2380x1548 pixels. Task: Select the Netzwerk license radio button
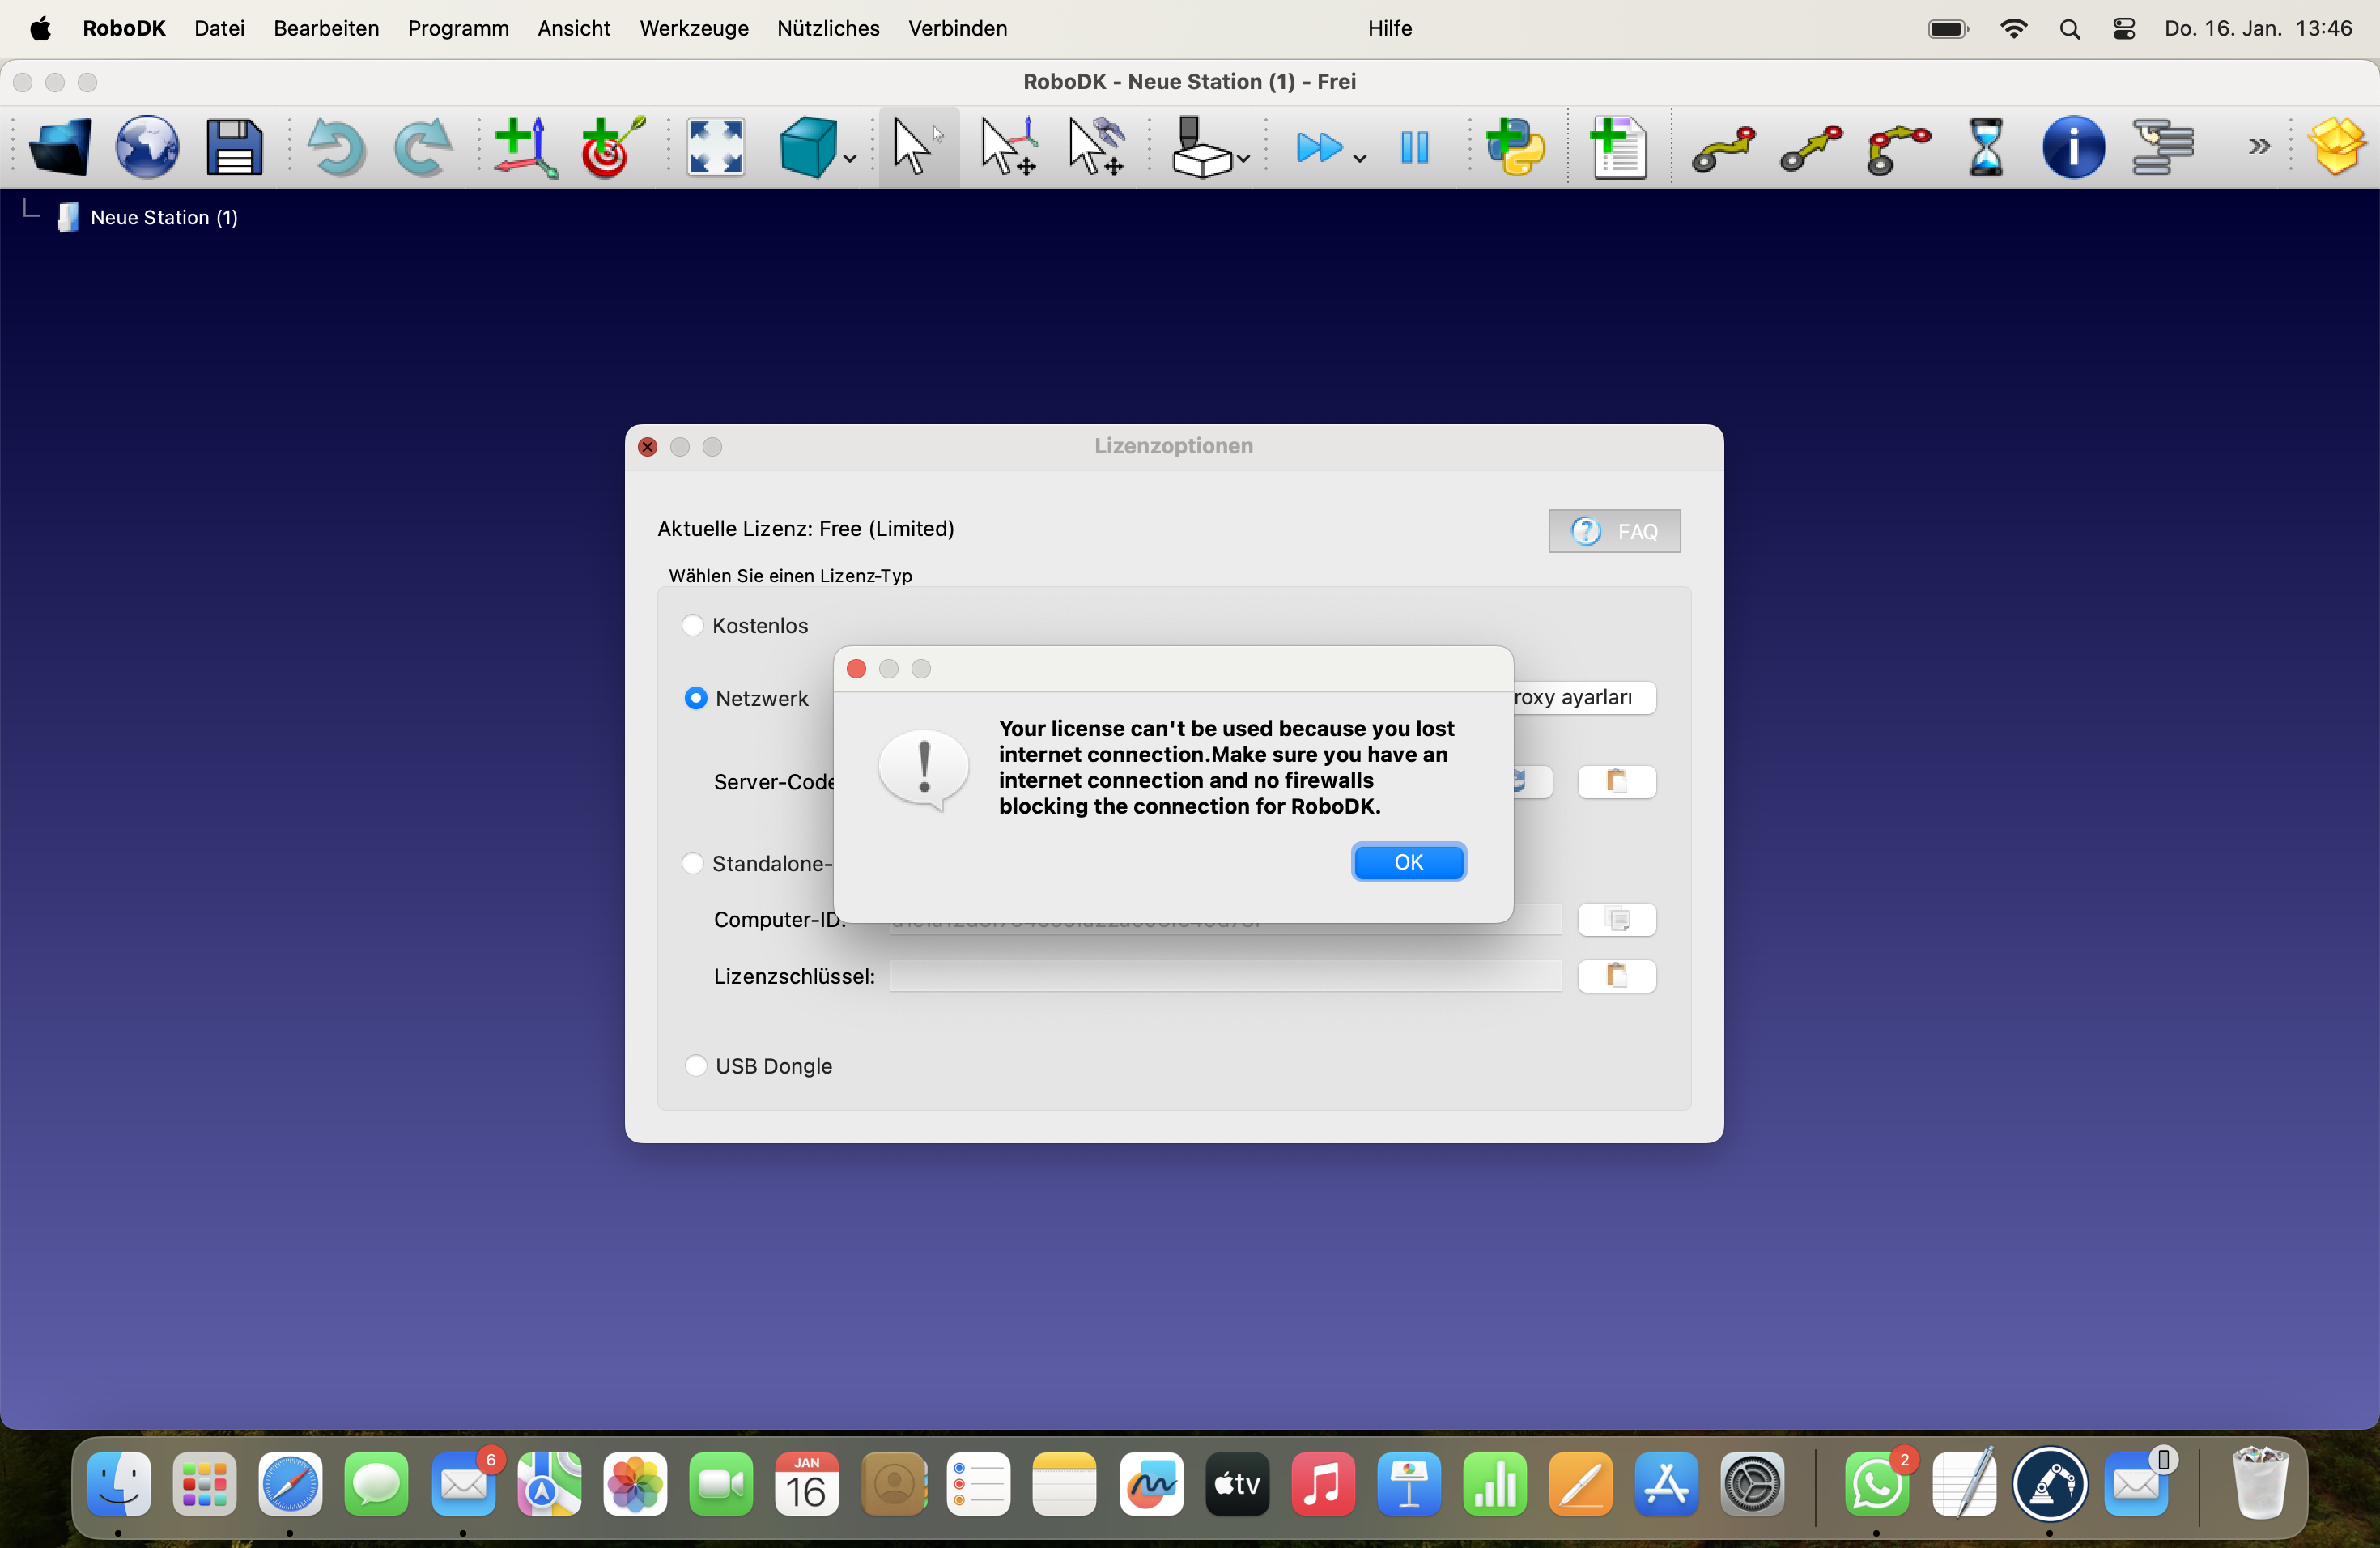[x=696, y=698]
